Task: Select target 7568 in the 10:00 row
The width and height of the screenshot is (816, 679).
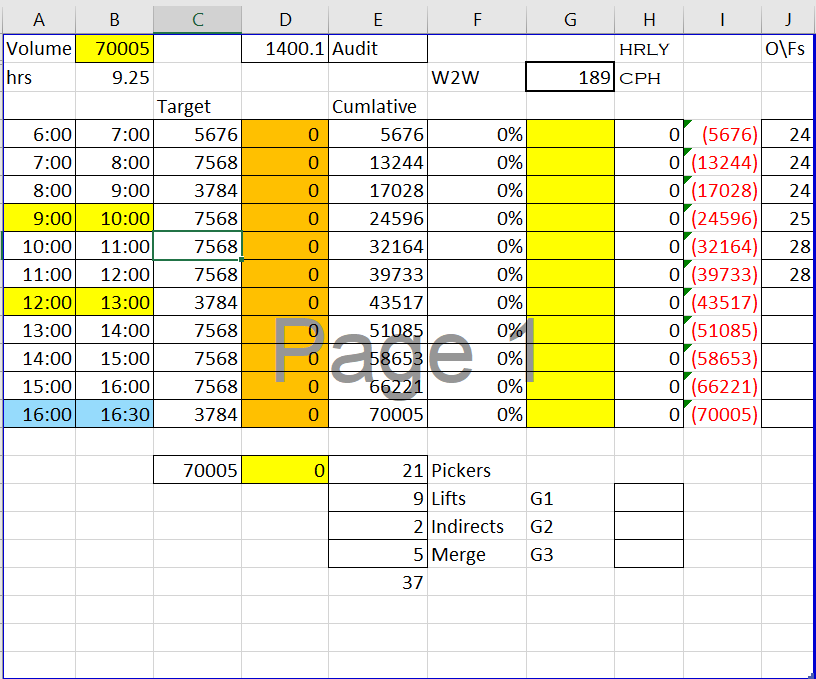Action: pyautogui.click(x=197, y=246)
